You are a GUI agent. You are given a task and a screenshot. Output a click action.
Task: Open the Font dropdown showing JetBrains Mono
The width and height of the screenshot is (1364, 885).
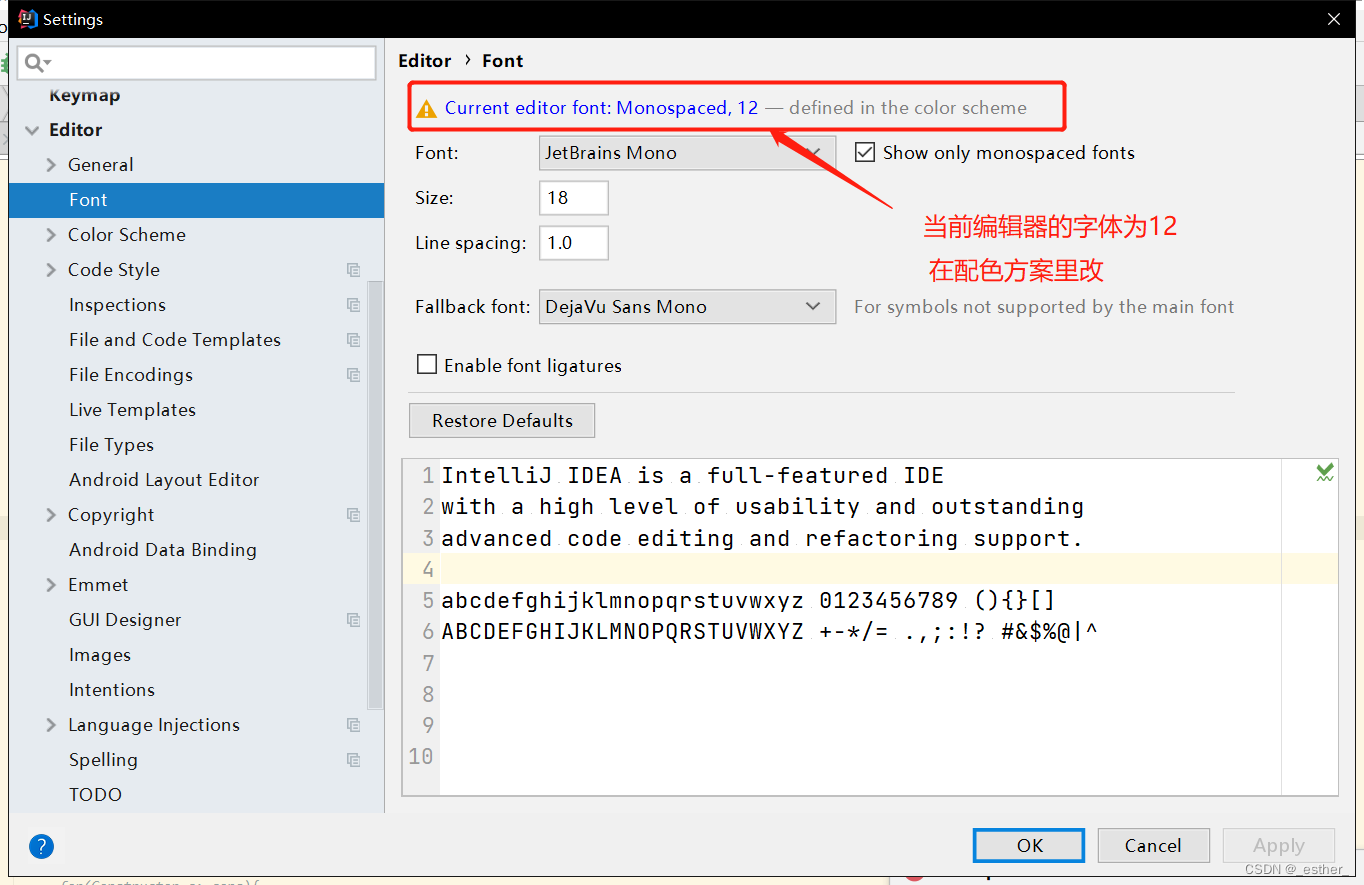pyautogui.click(x=687, y=153)
